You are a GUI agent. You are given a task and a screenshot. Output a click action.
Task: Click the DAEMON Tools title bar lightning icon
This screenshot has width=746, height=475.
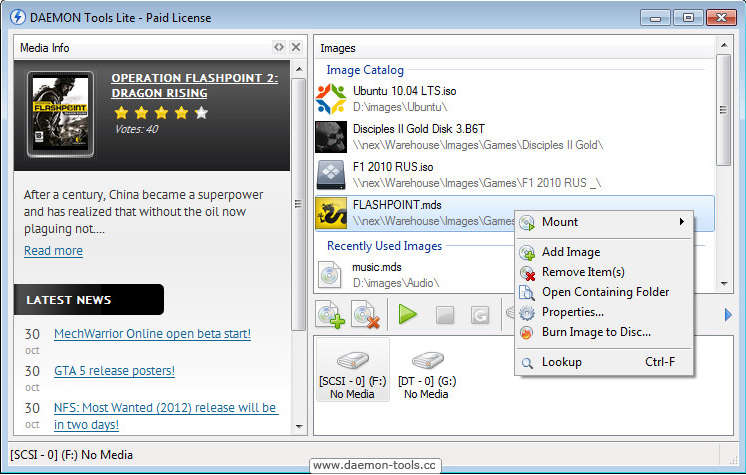point(18,17)
